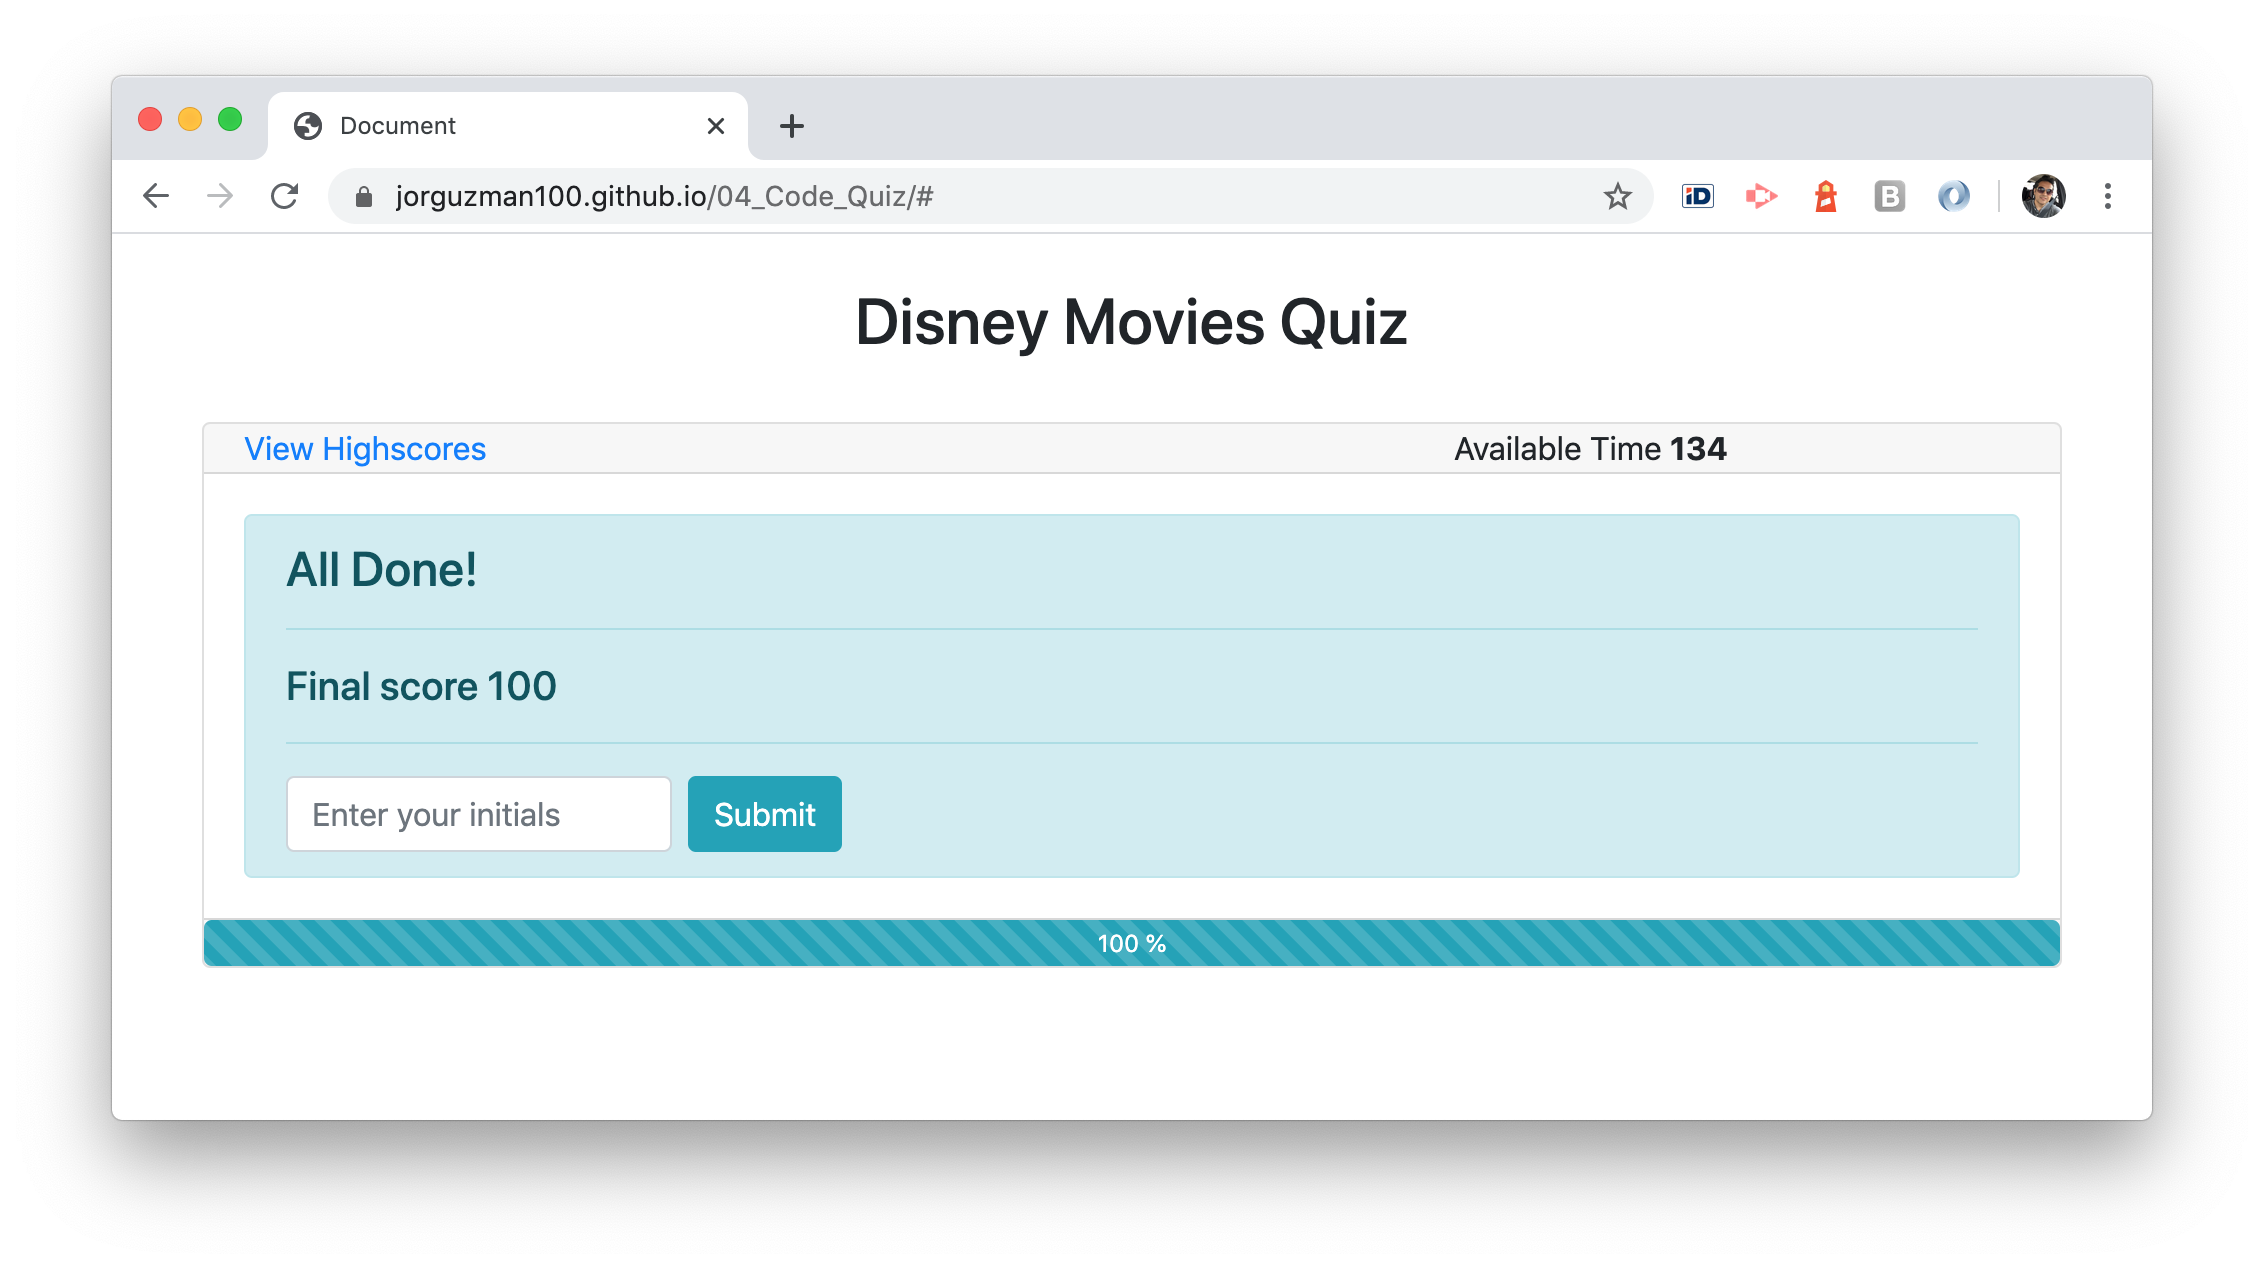The image size is (2264, 1268).
Task: Click the red video recorder extension icon
Action: pos(1761,196)
